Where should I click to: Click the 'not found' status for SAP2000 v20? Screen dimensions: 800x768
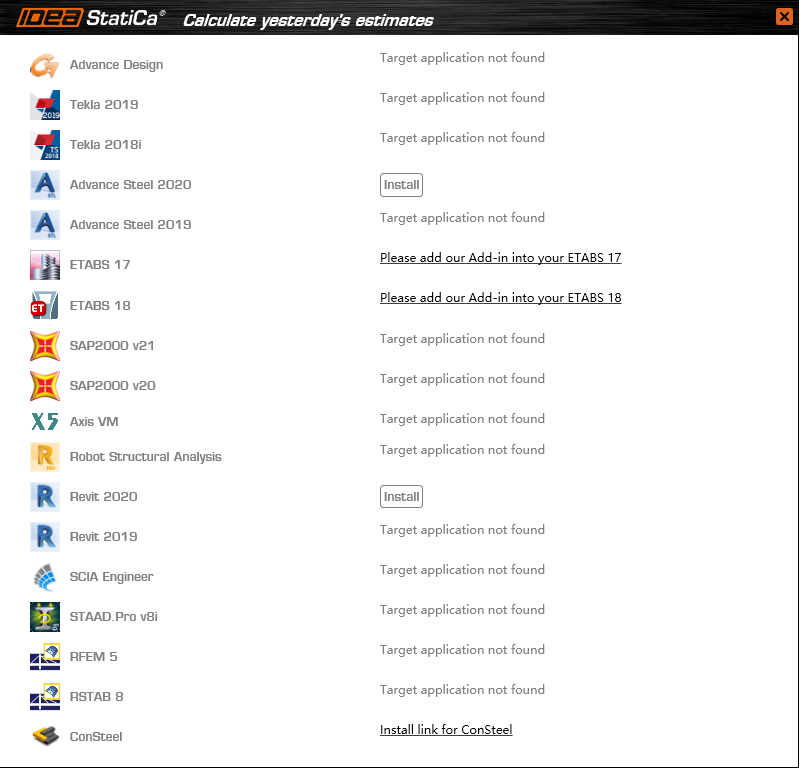(x=462, y=379)
